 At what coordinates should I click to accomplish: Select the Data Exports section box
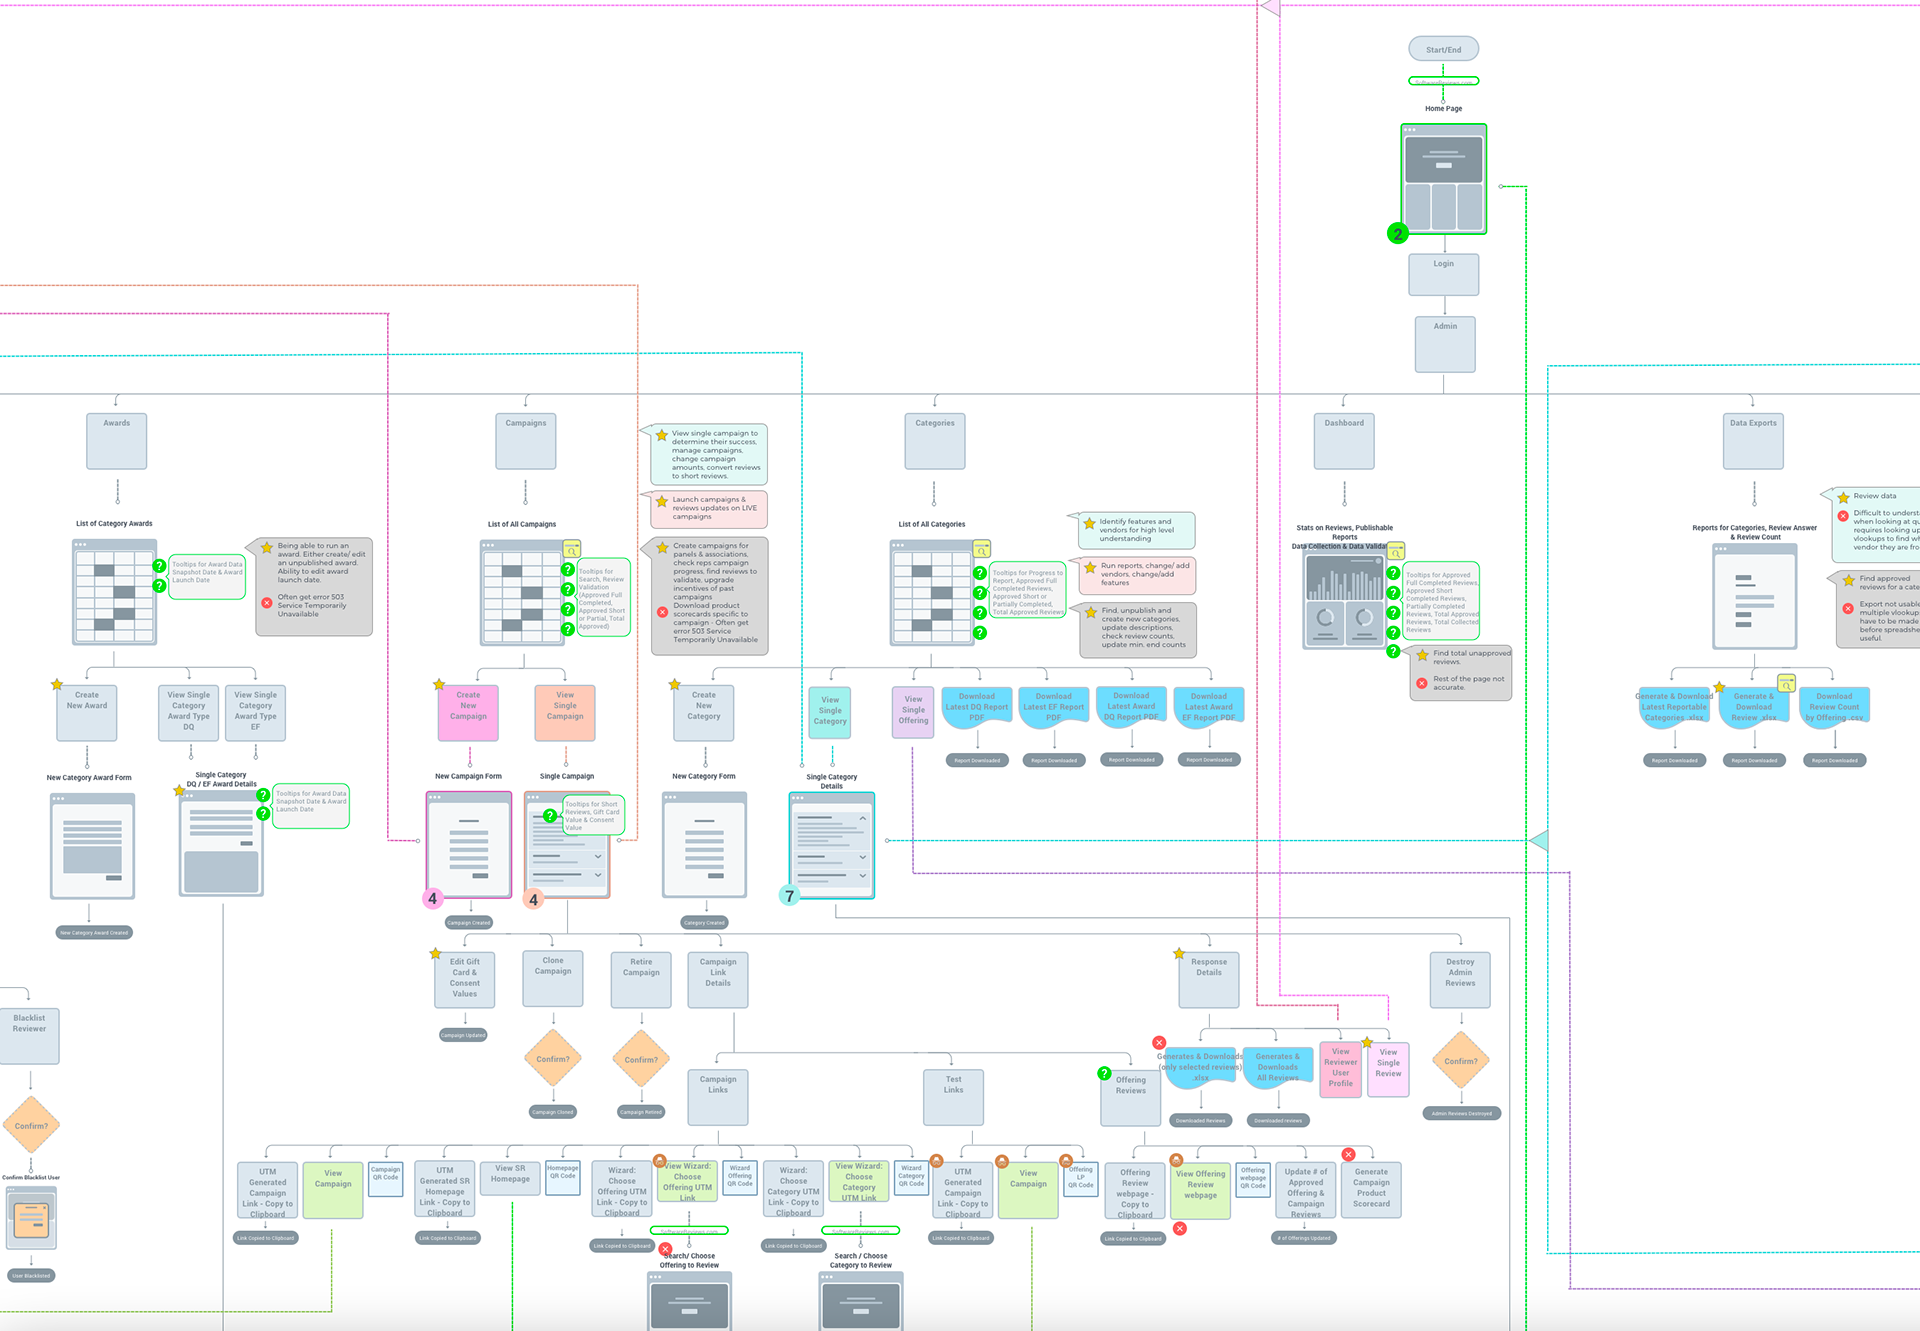point(1753,441)
